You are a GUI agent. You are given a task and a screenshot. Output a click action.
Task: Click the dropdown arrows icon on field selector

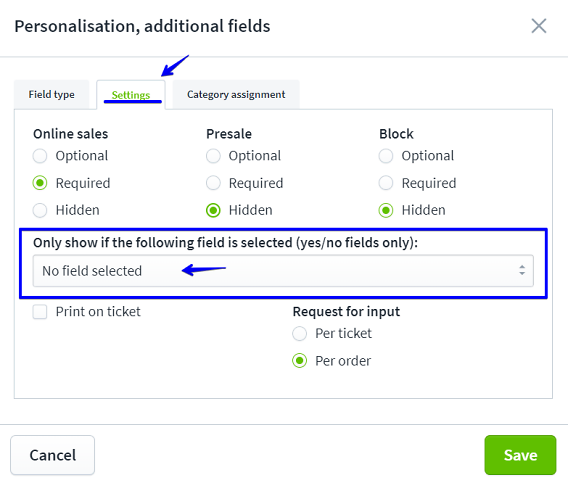coord(522,270)
